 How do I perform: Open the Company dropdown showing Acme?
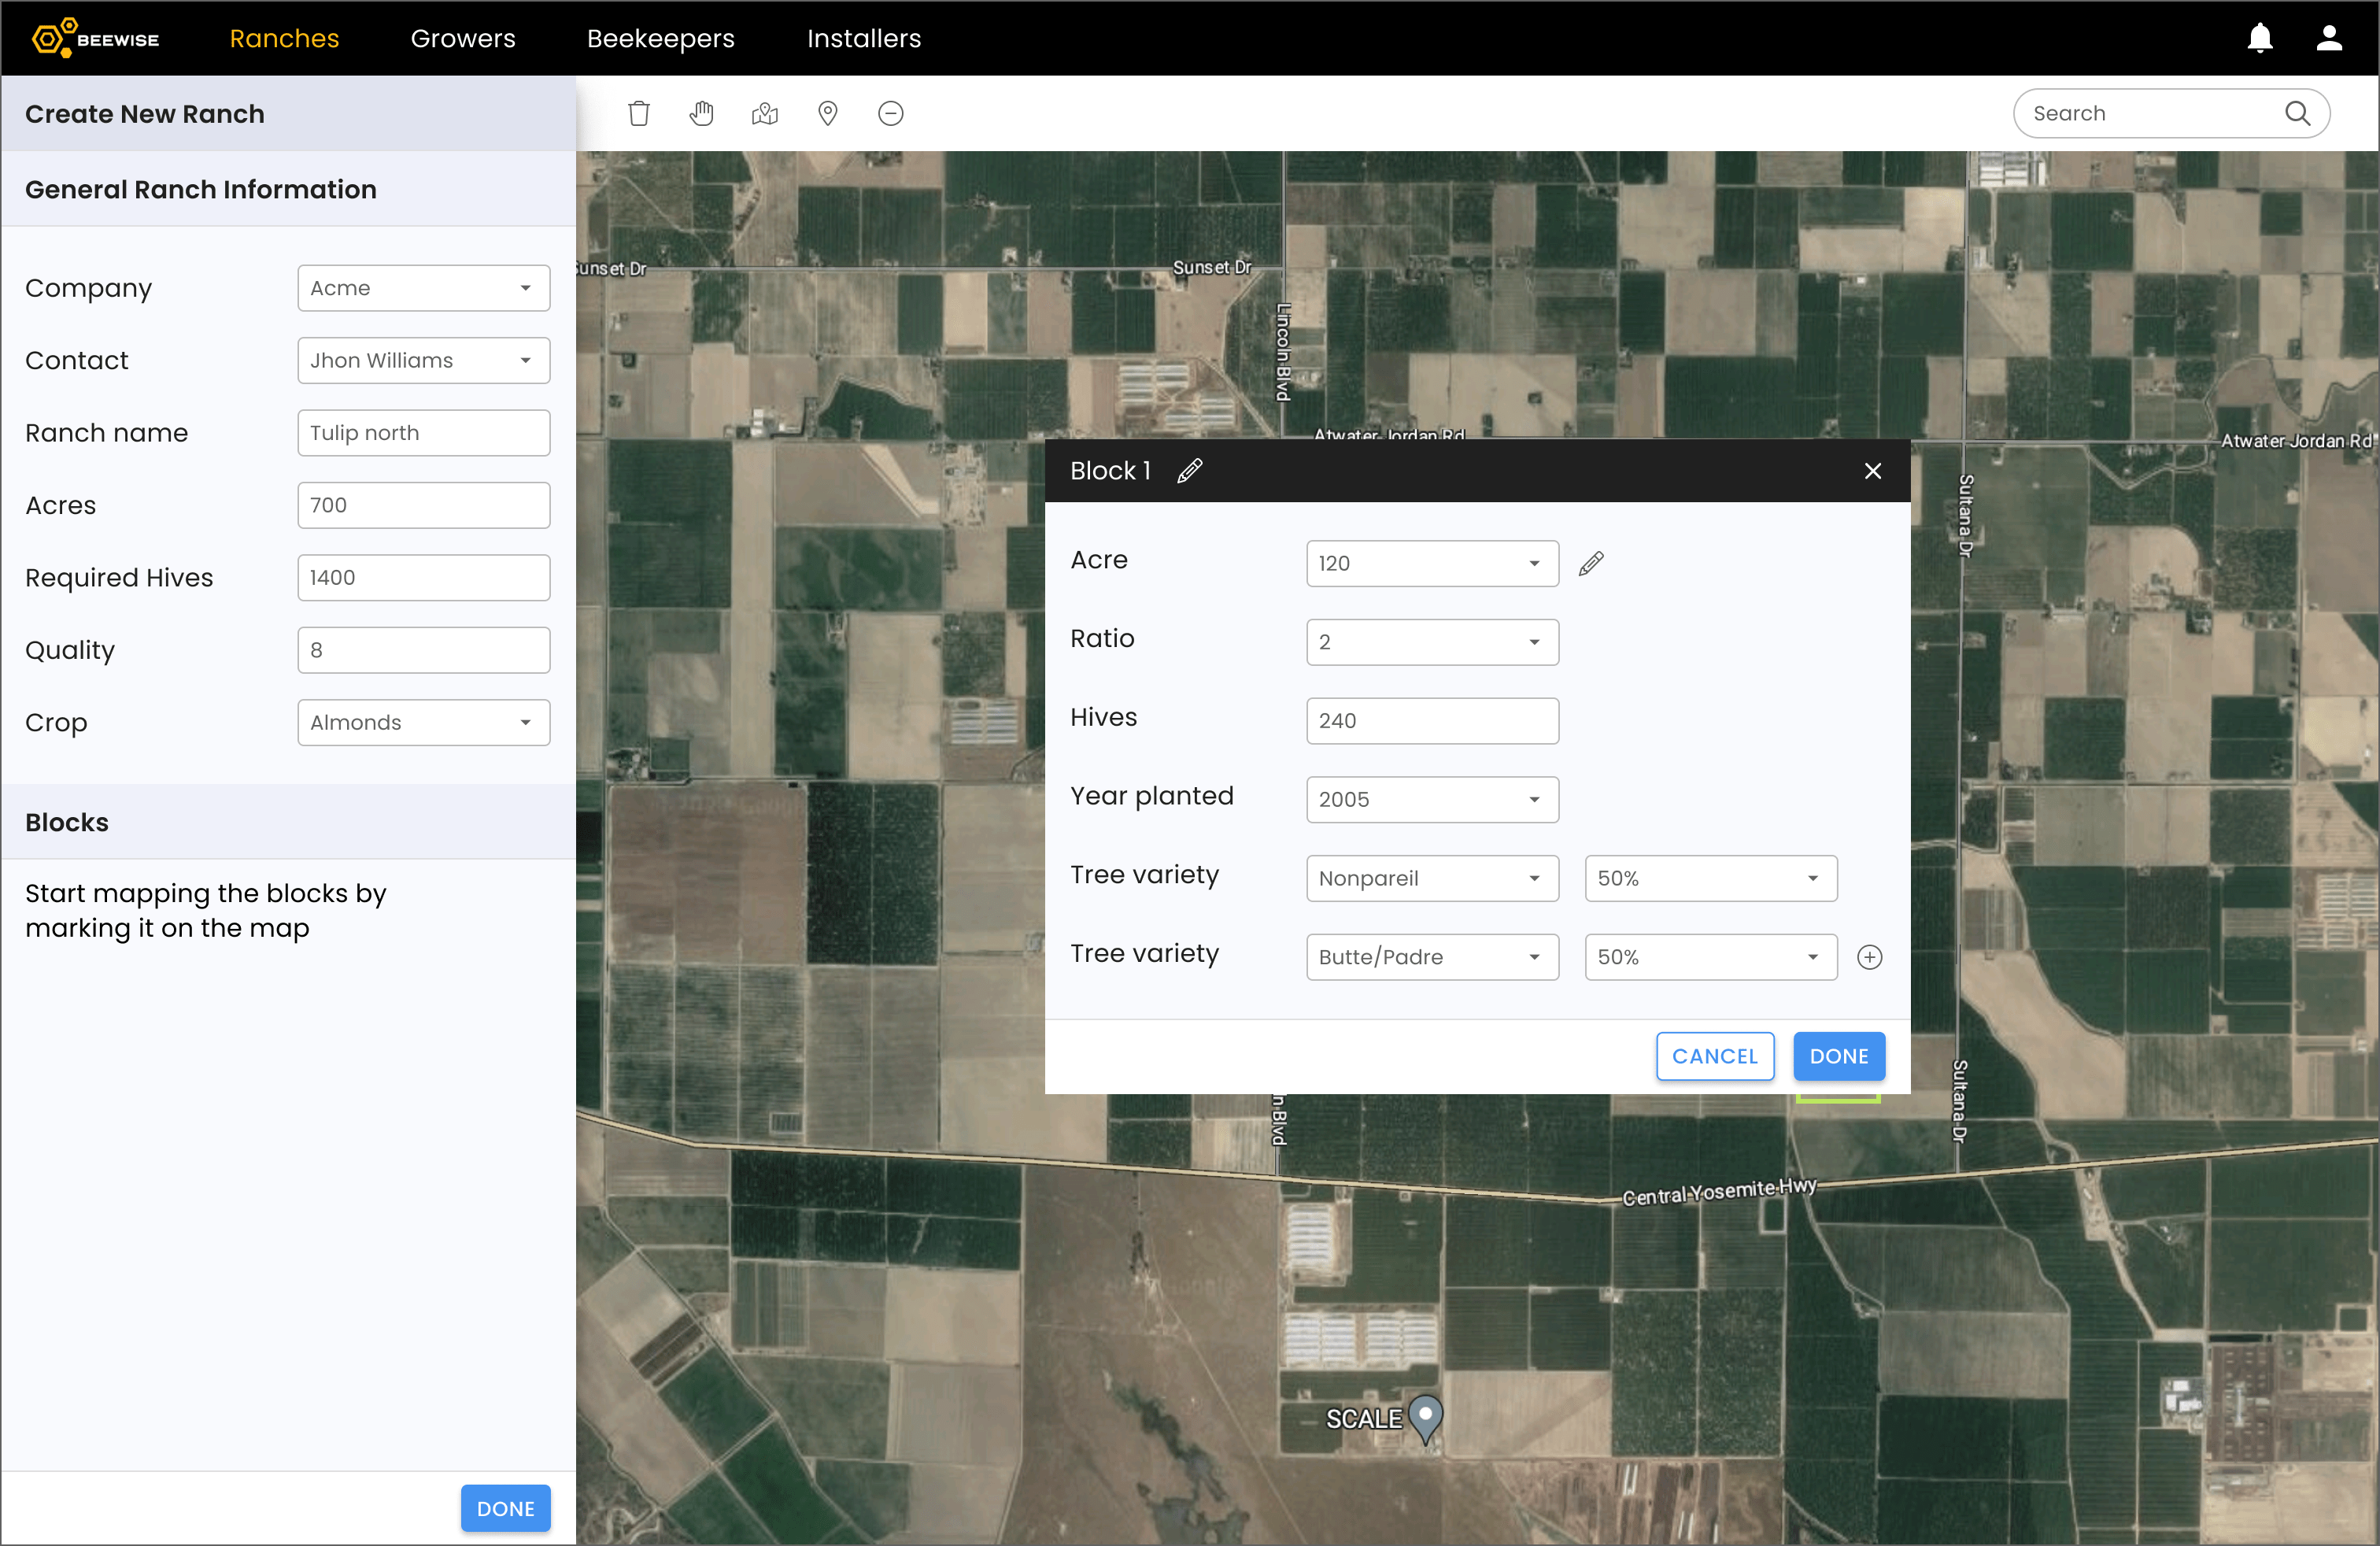tap(423, 288)
